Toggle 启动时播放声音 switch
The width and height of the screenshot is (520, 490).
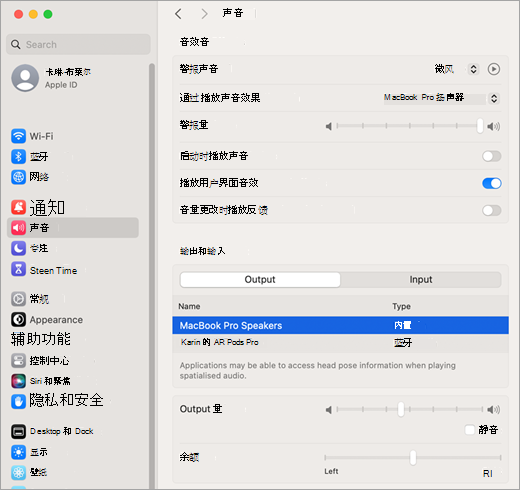pos(492,156)
